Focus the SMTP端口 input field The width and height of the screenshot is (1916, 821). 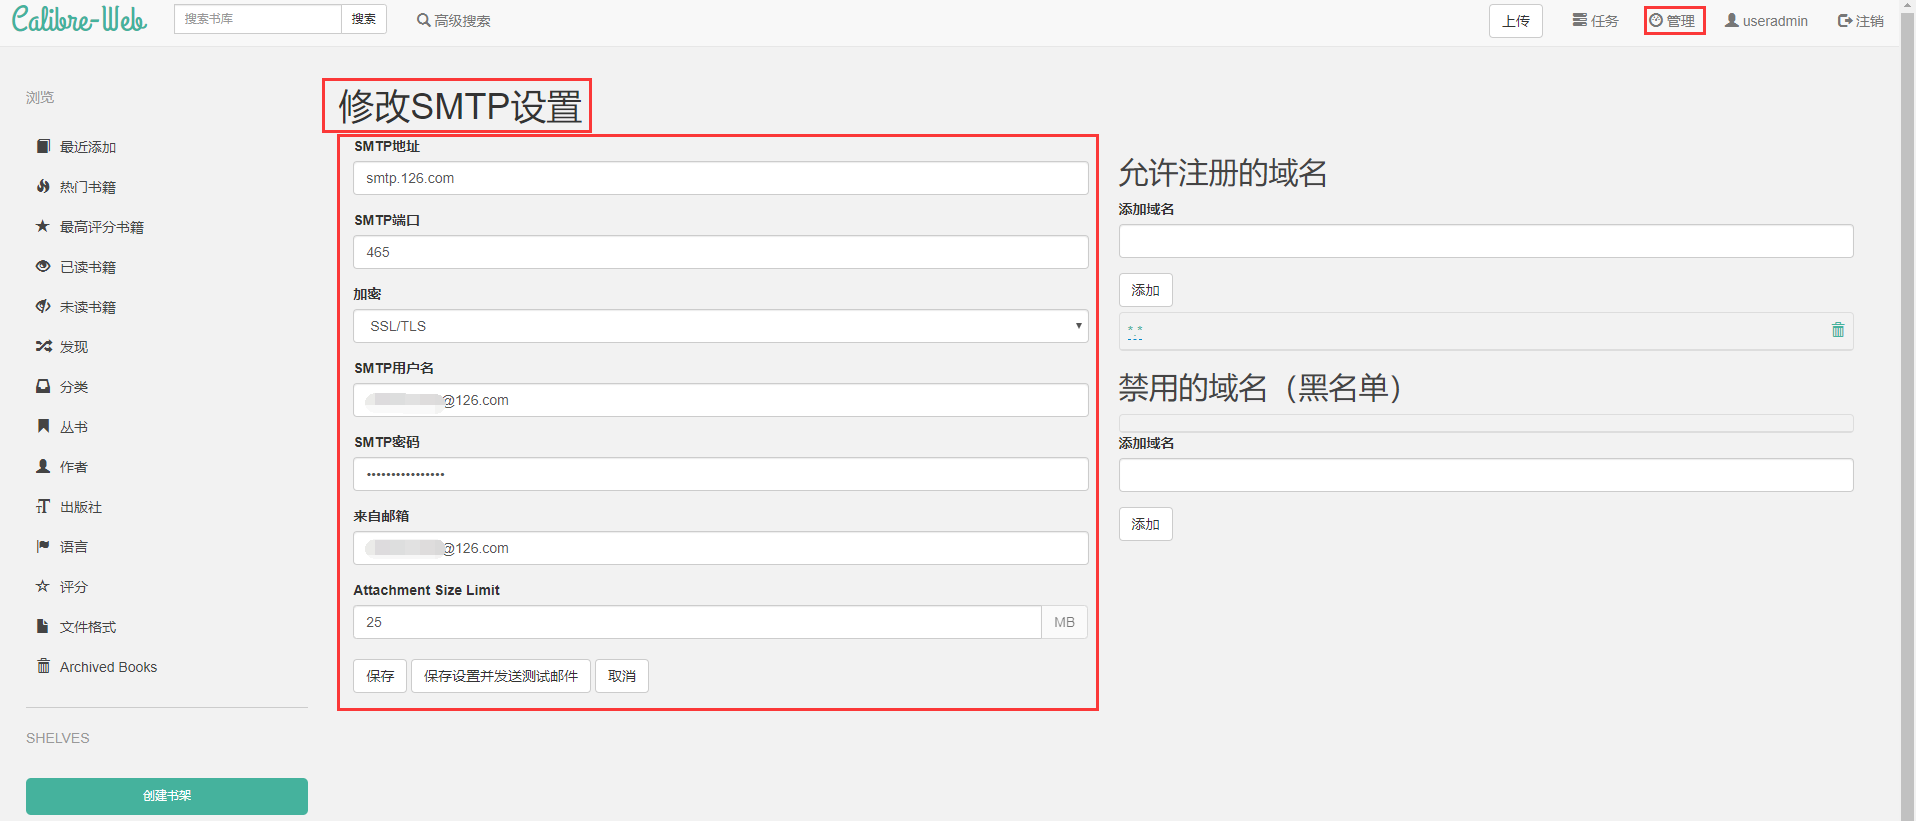coord(720,252)
